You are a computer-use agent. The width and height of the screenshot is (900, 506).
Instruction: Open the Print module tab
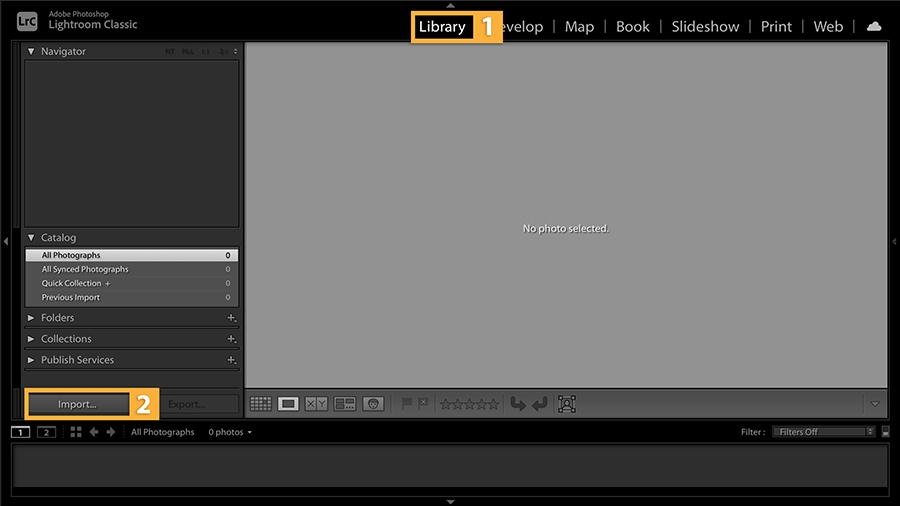point(776,26)
